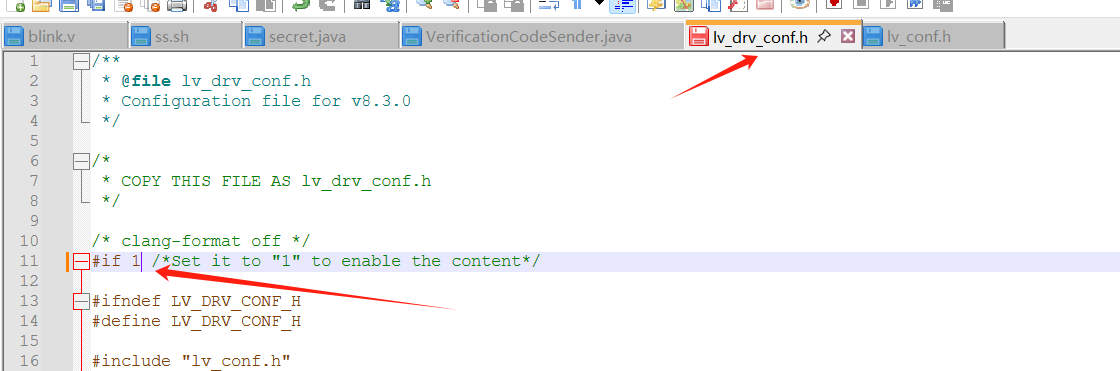
Task: Click the Cut scissors icon
Action: click(211, 6)
